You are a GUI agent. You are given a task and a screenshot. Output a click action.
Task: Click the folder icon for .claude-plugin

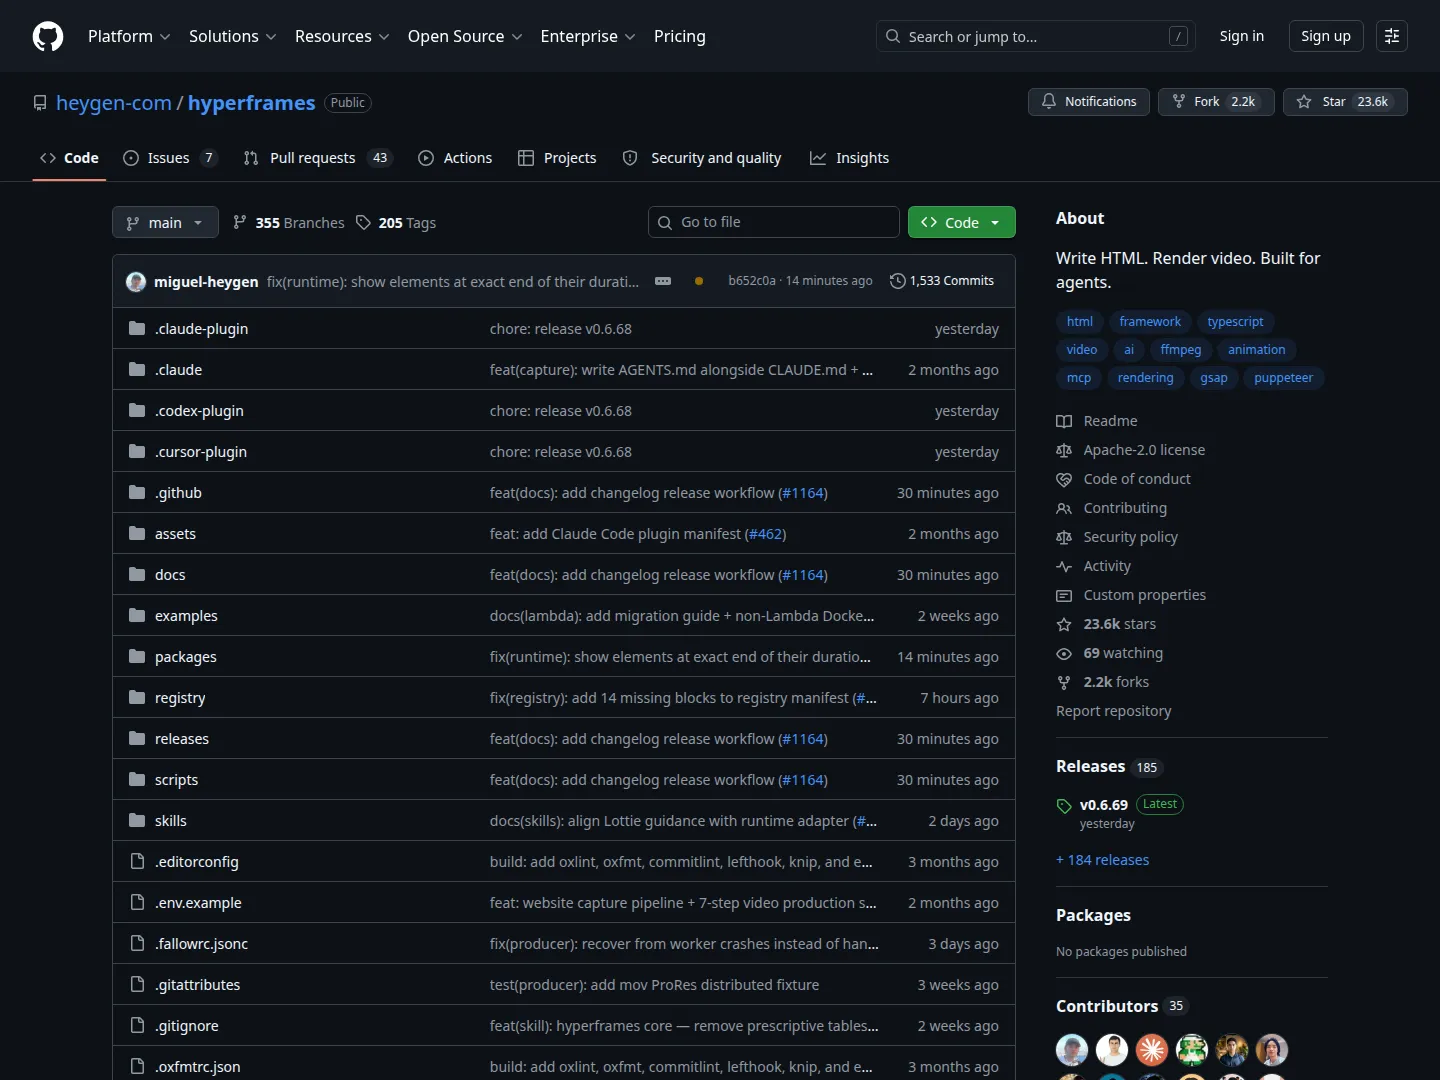coord(137,328)
